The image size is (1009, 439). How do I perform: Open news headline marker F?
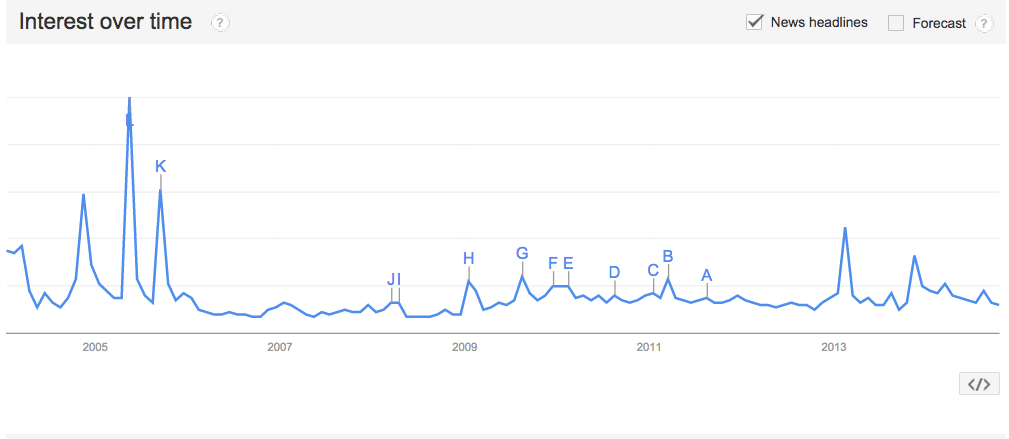(x=552, y=263)
